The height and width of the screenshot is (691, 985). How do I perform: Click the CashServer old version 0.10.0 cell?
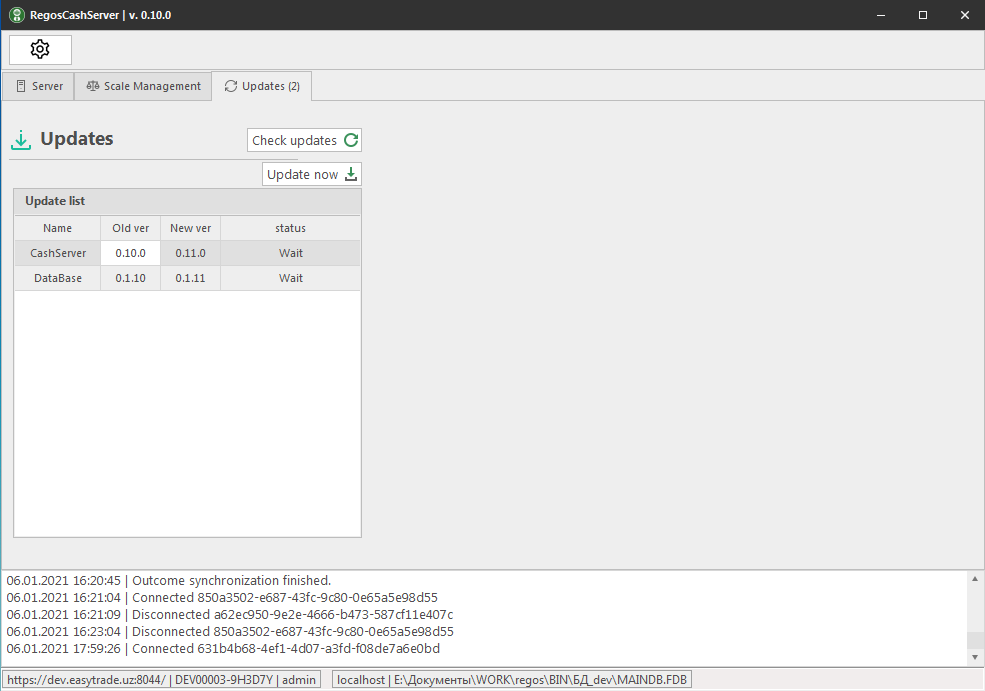pyautogui.click(x=130, y=253)
